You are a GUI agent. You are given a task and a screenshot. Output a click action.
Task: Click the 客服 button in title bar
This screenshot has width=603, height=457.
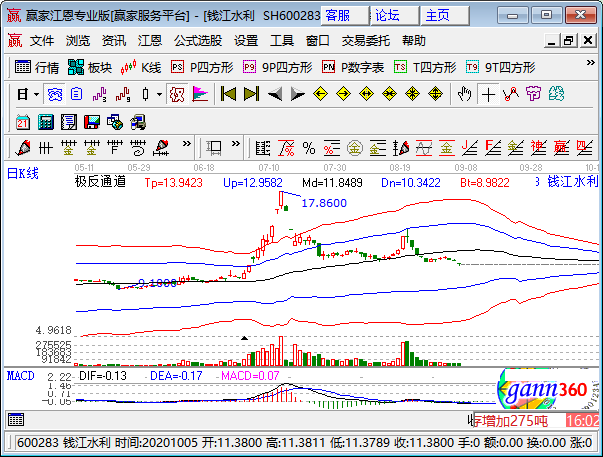coord(345,15)
